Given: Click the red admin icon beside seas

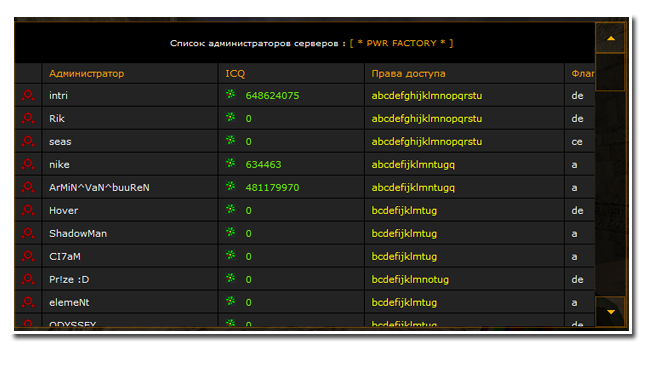Looking at the screenshot, I should click(28, 141).
